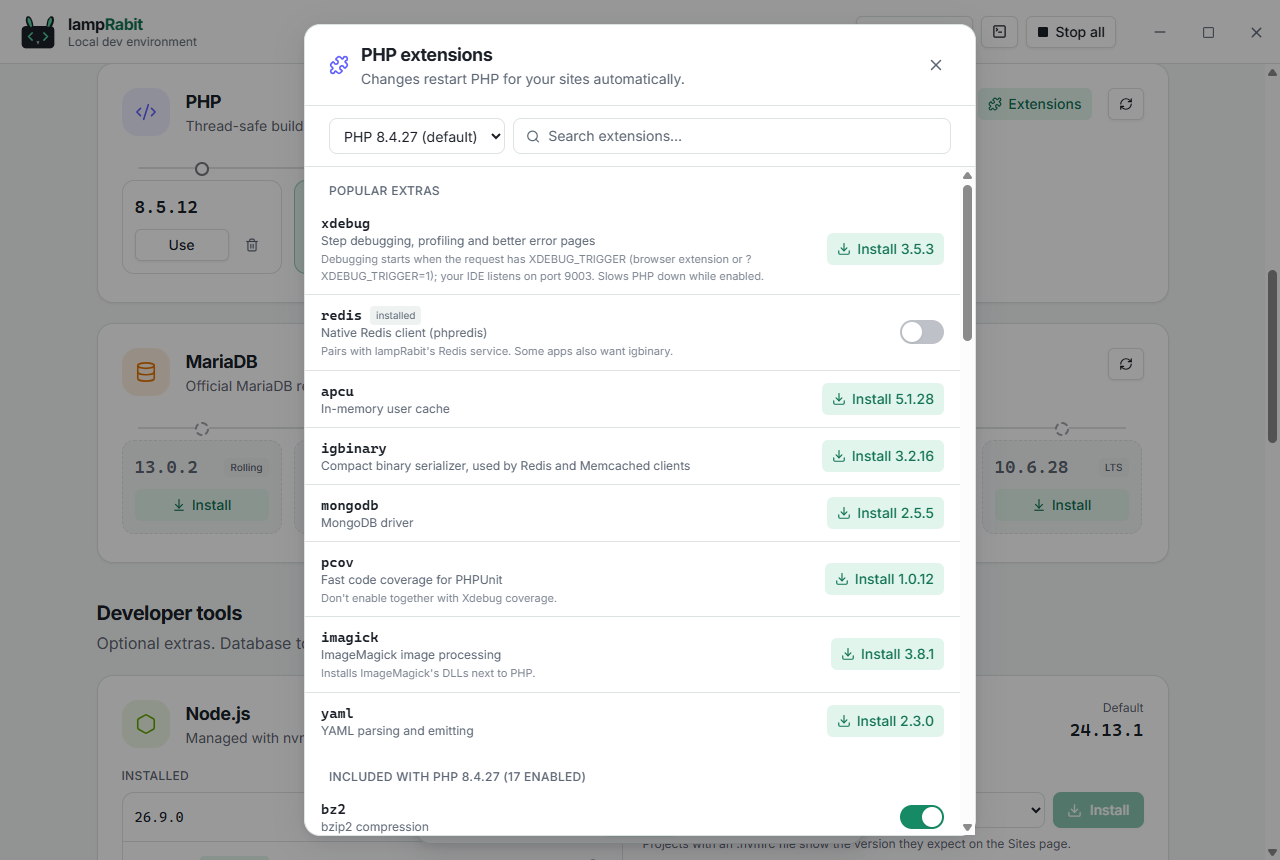This screenshot has width=1280, height=860.
Task: Focus the Search extensions field
Action: point(732,136)
